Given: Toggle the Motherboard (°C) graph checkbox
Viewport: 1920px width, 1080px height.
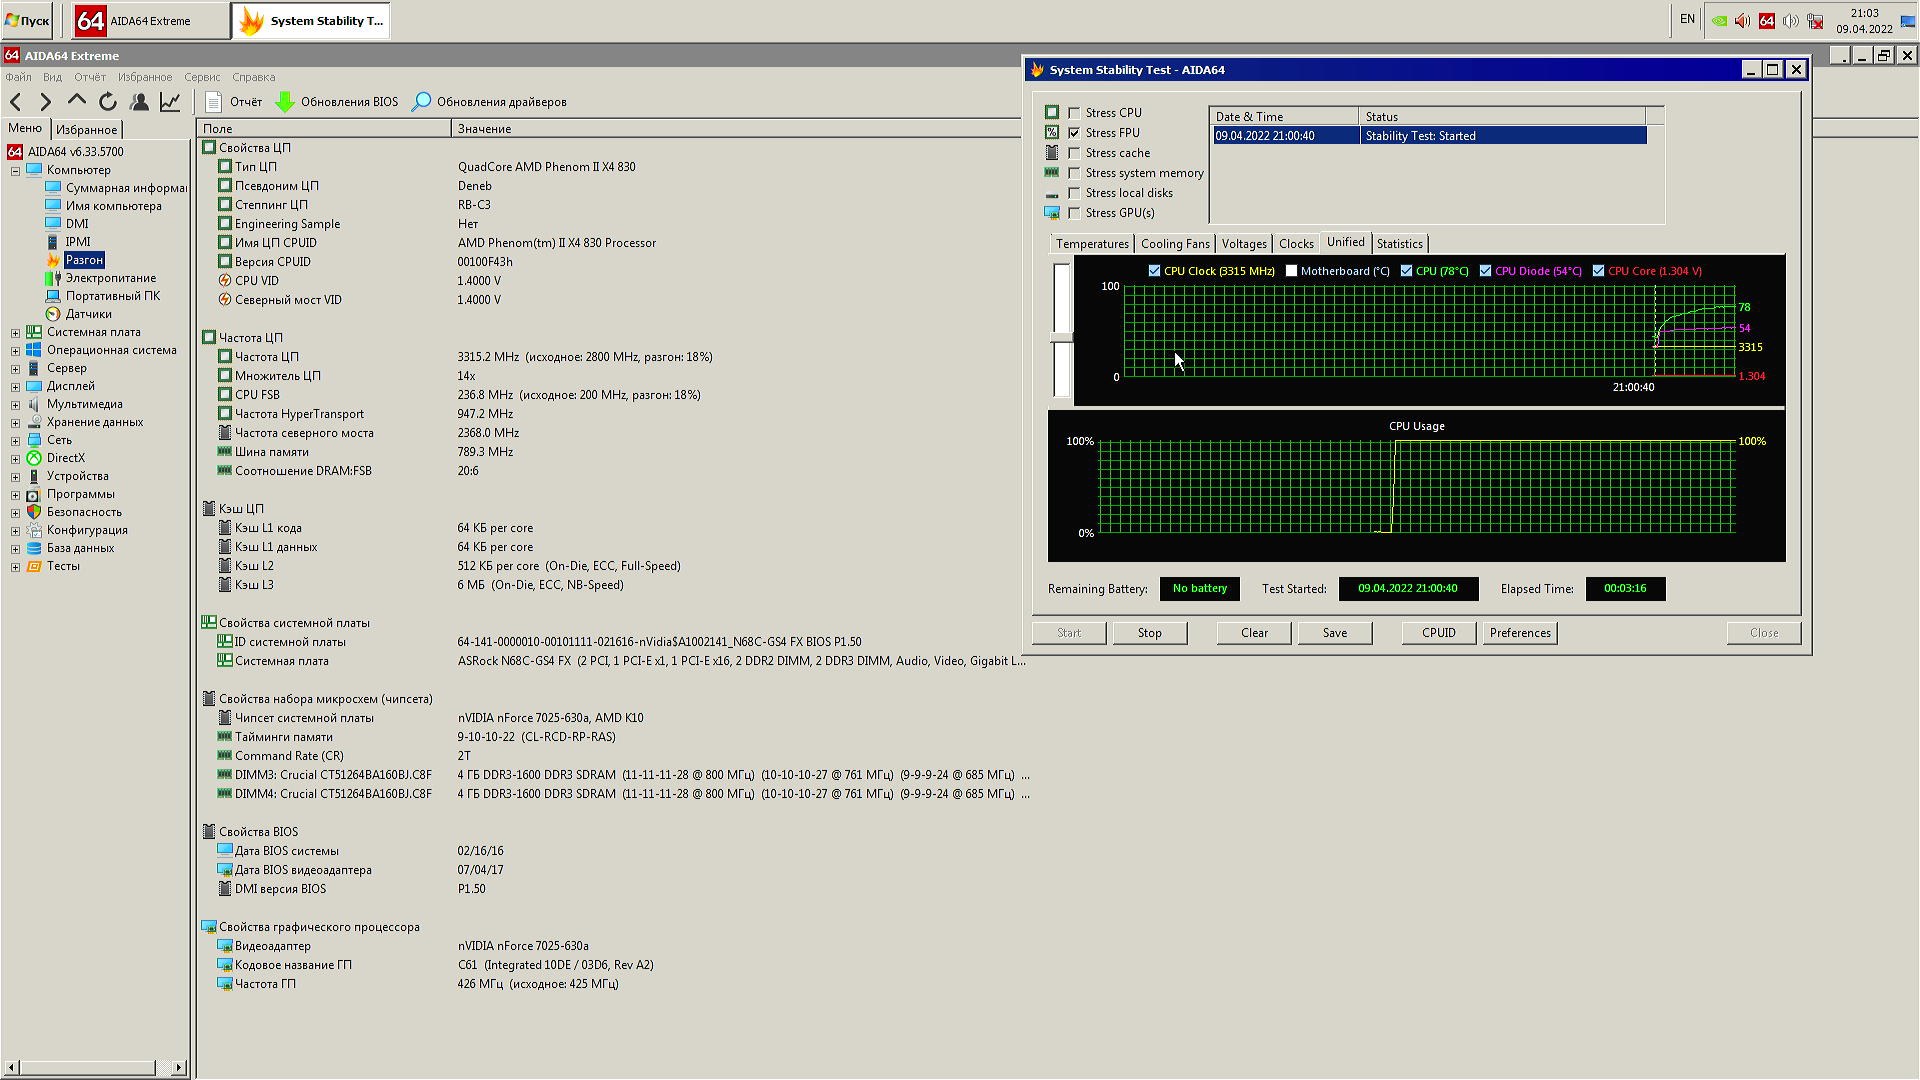Looking at the screenshot, I should tap(1291, 271).
